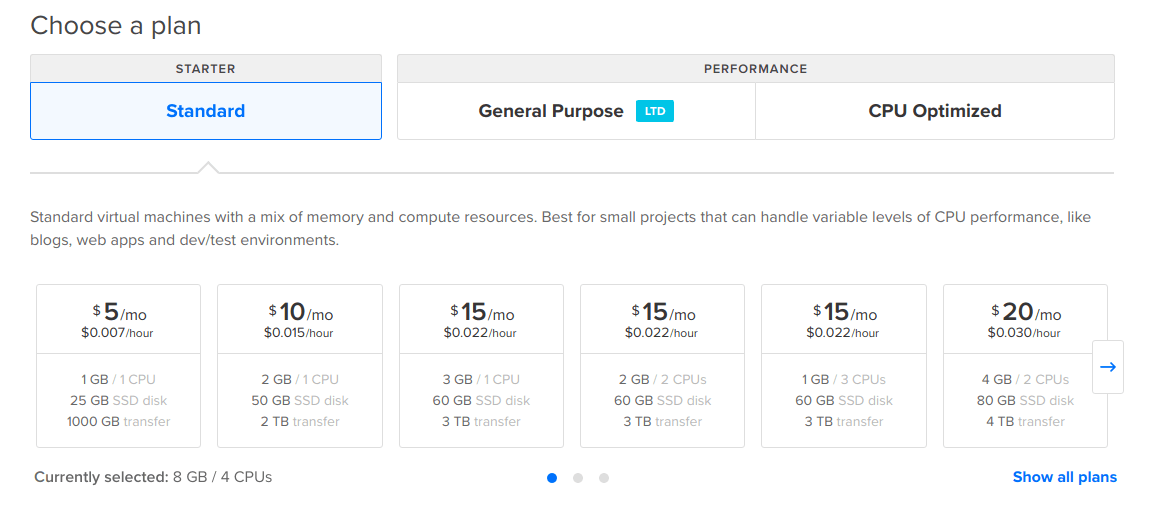Click the LTD badge beside General Purpose
The height and width of the screenshot is (509, 1150).
click(655, 111)
